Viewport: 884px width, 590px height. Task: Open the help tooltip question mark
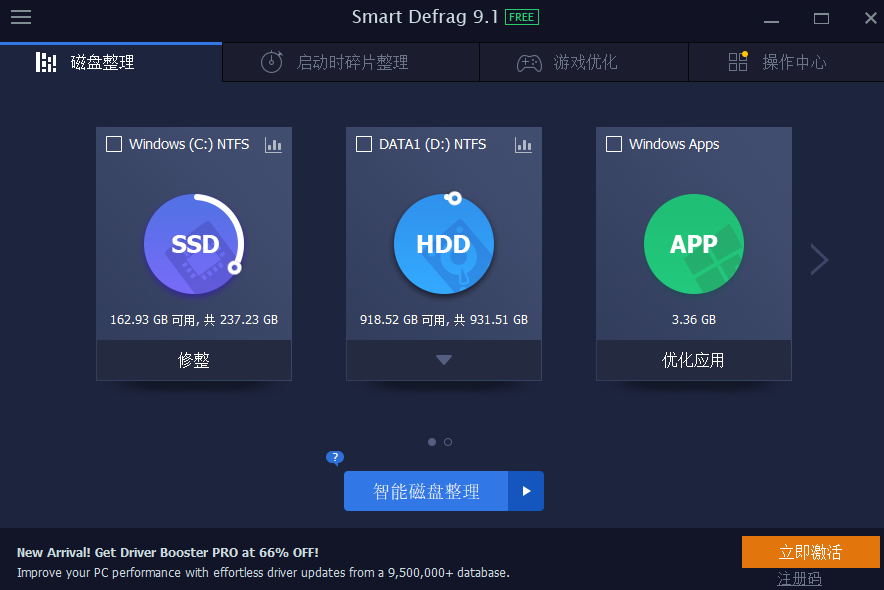(x=334, y=458)
